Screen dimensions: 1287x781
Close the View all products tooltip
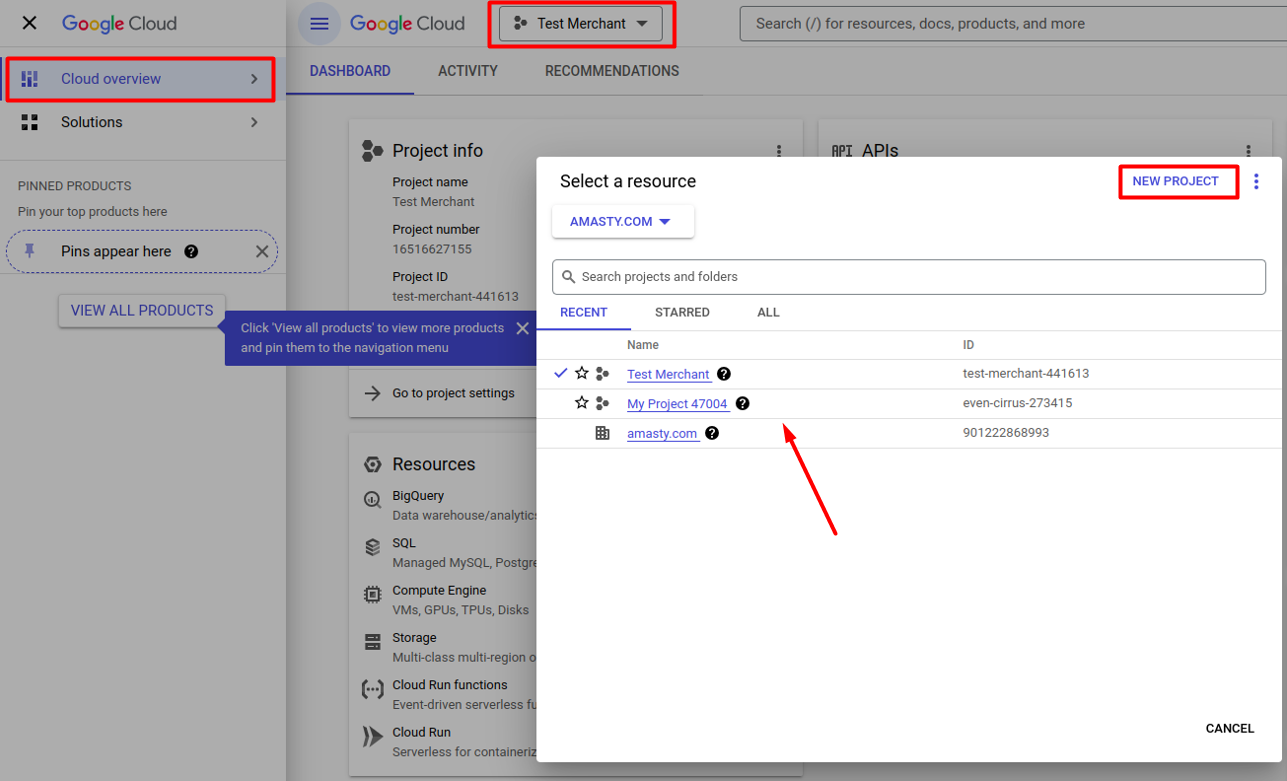point(522,328)
